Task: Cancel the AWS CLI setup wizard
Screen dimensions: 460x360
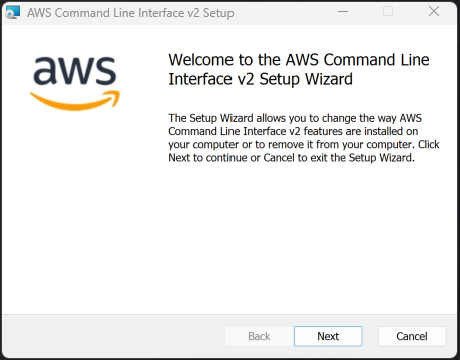Action: (412, 336)
